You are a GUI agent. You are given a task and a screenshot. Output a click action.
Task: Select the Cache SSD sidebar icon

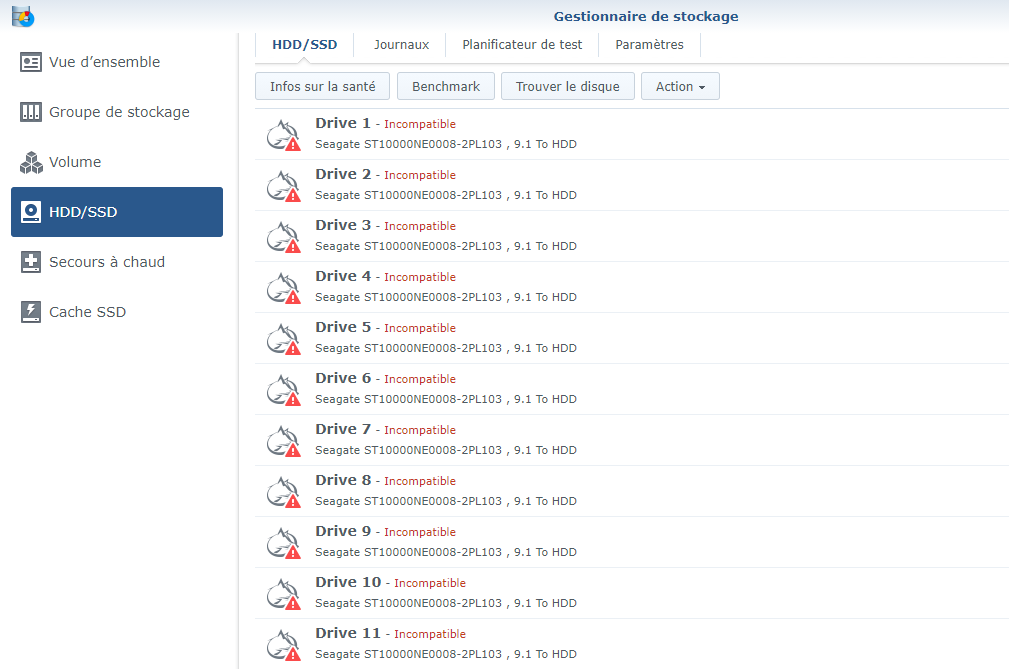[31, 312]
